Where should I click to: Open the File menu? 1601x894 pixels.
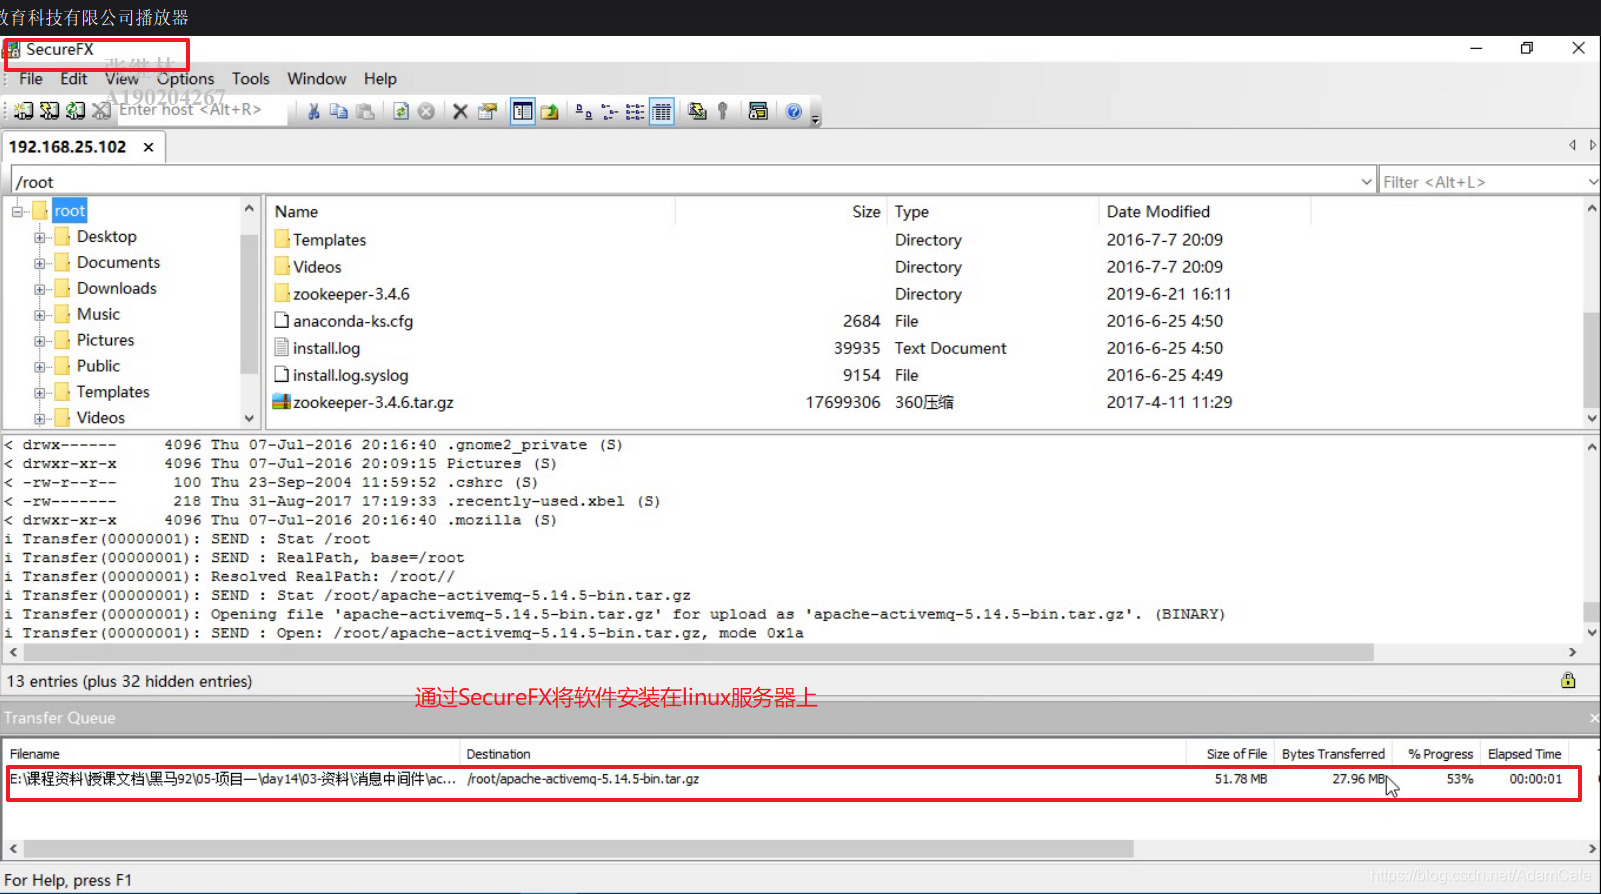[31, 78]
